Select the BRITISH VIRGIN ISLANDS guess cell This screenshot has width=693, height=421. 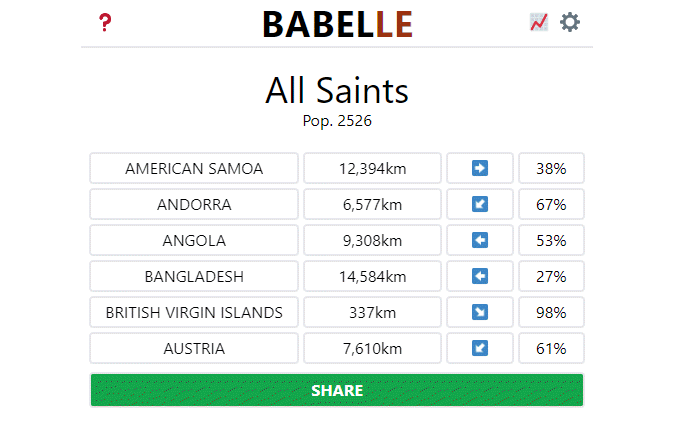tap(194, 312)
